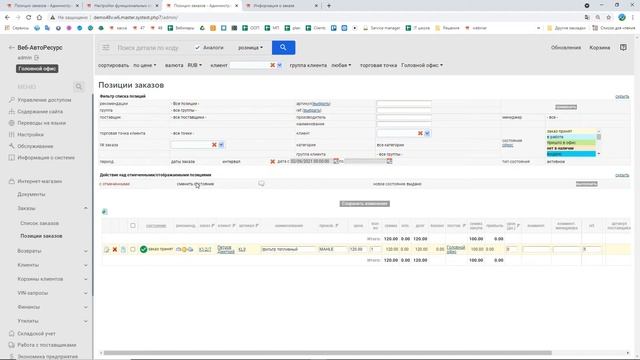Click the order number link in the table row

click(205, 249)
